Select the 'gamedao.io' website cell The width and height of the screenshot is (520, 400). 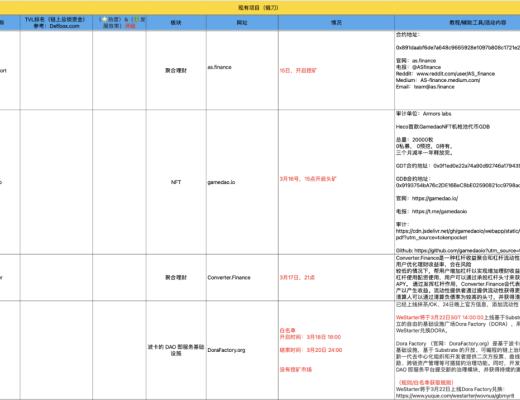point(242,182)
